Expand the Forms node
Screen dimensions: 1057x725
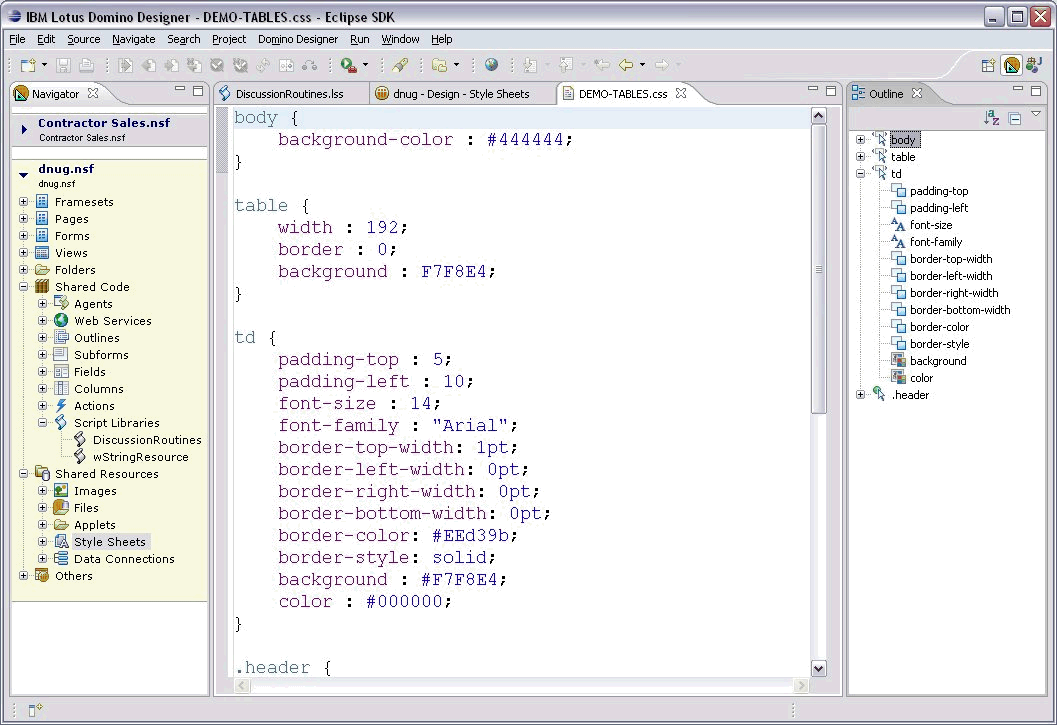point(24,235)
